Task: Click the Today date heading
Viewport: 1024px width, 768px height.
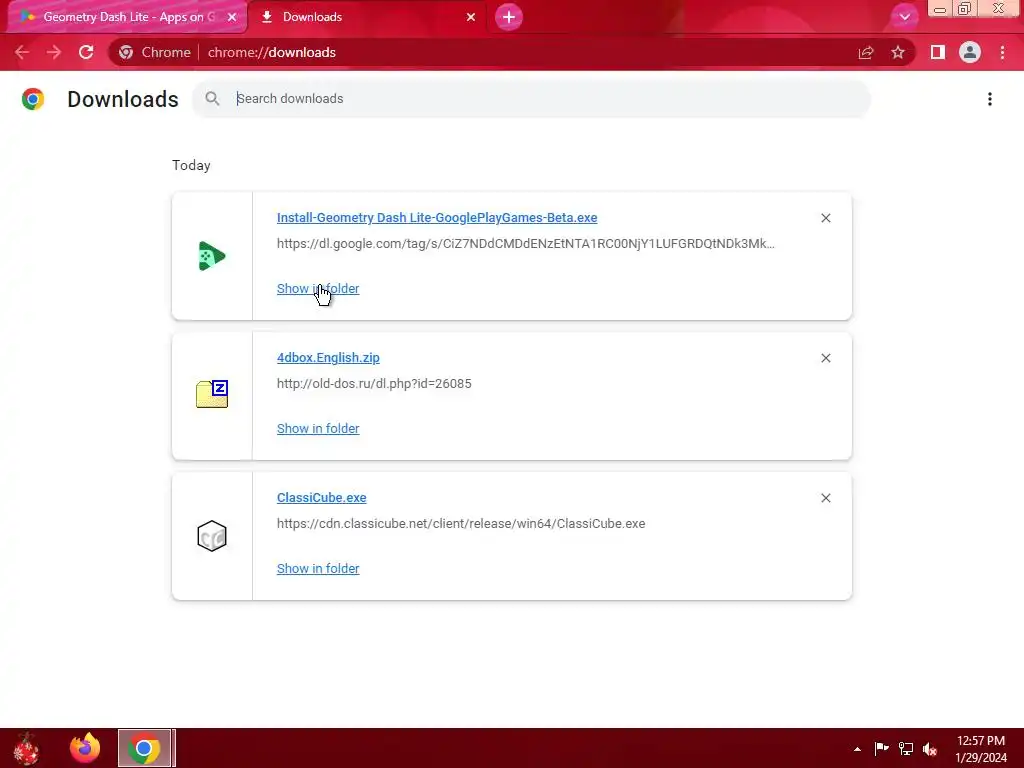Action: pyautogui.click(x=191, y=165)
